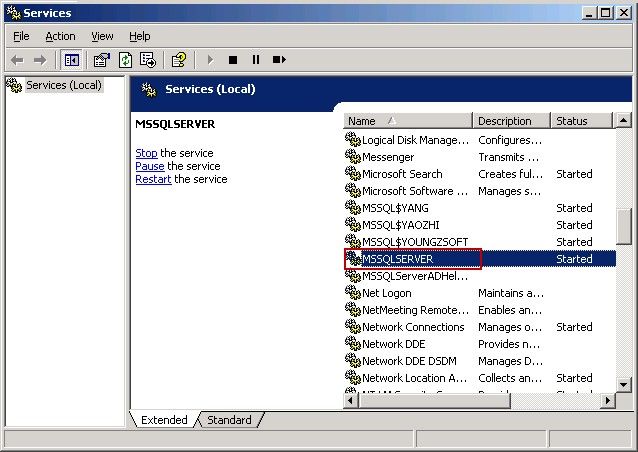Click the horizontal scrollbar left arrow
This screenshot has width=638, height=452.
click(350, 400)
